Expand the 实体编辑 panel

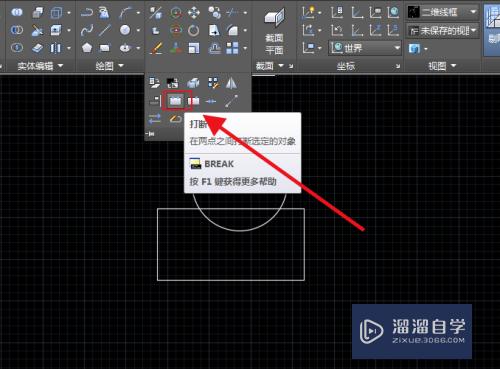[x=40, y=66]
